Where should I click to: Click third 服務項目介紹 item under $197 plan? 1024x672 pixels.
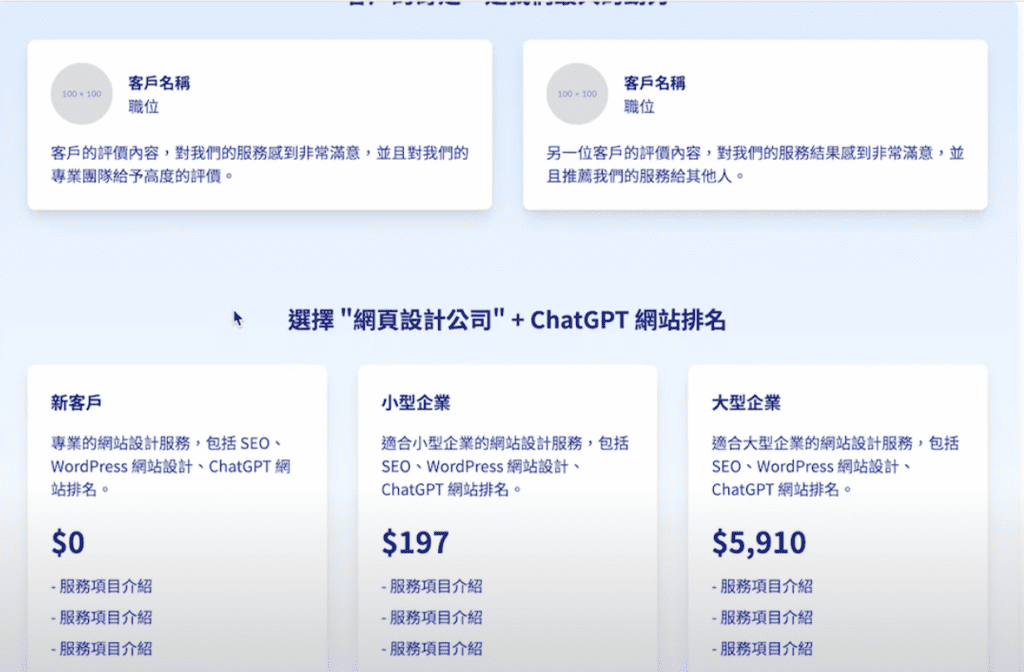(x=432, y=649)
